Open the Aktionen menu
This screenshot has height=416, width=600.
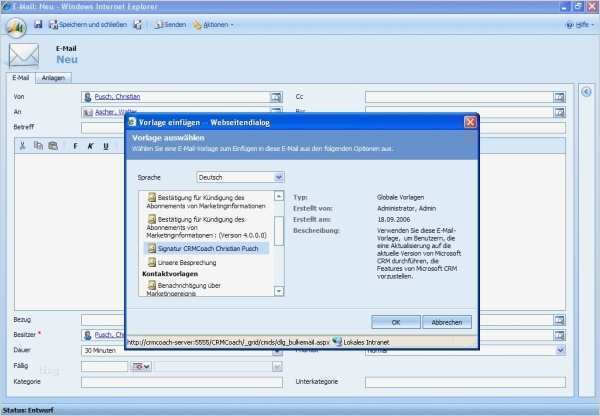click(x=213, y=25)
